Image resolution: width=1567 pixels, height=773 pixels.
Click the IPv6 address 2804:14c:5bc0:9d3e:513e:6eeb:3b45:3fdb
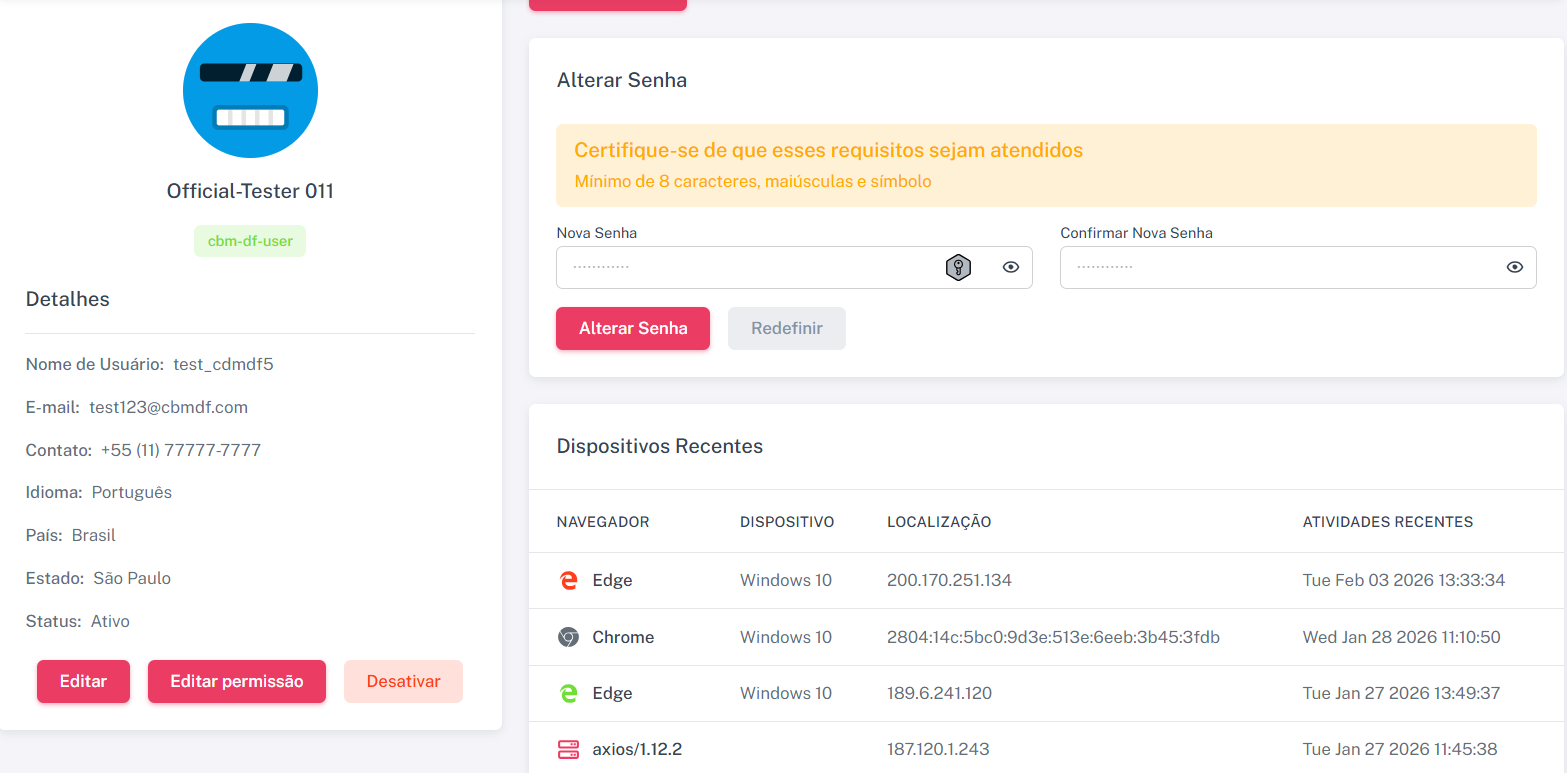click(1053, 637)
